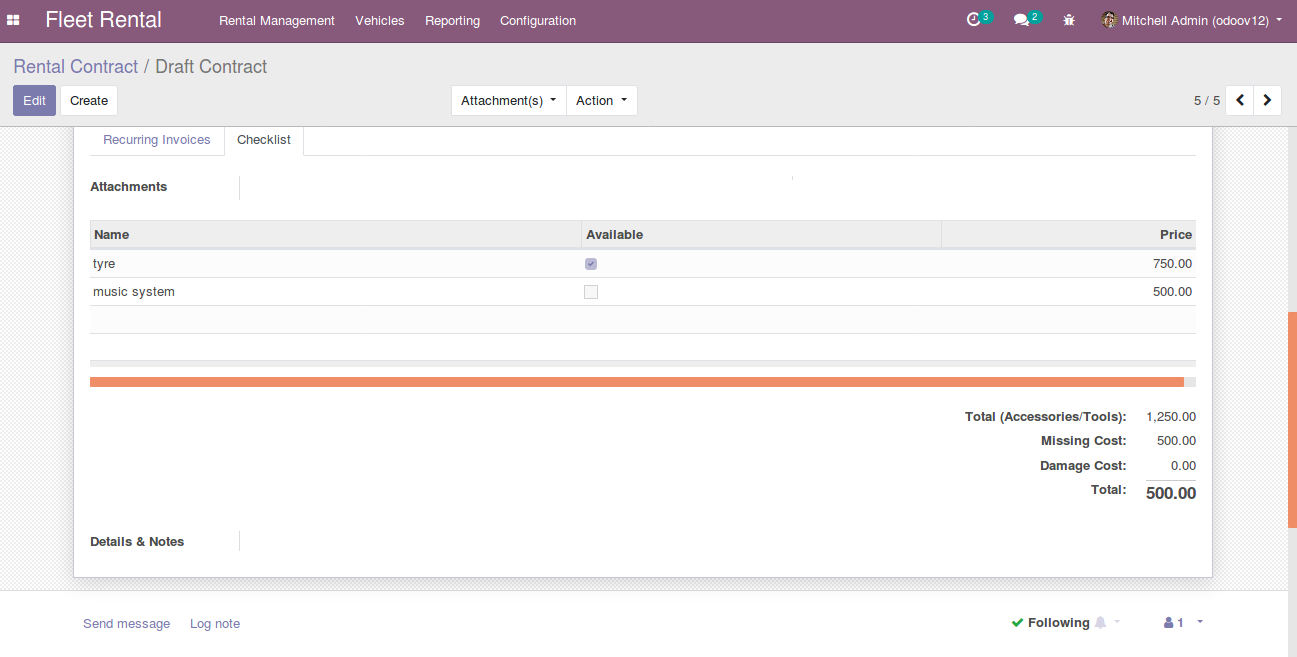Click the orange vertical scrollbar
Viewport: 1297px width, 657px height.
tap(1292, 420)
